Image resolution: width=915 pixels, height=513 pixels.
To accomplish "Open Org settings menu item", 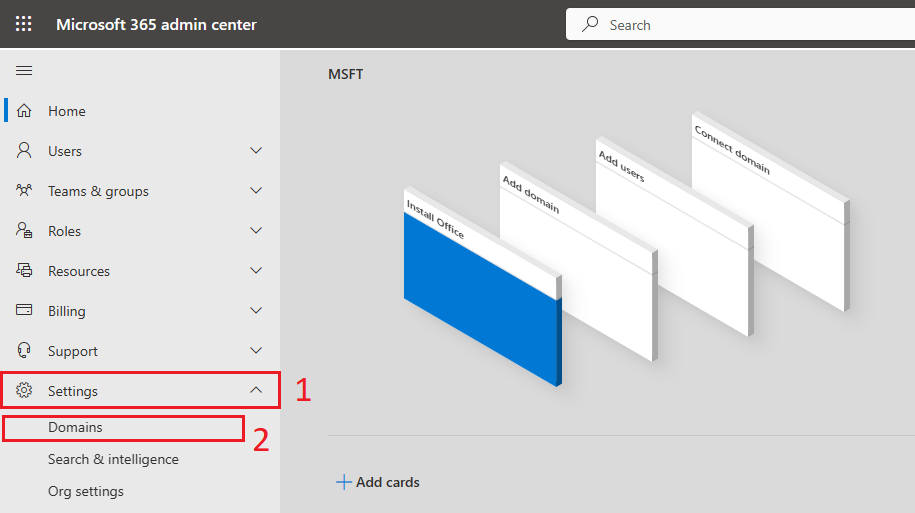I will pos(86,491).
